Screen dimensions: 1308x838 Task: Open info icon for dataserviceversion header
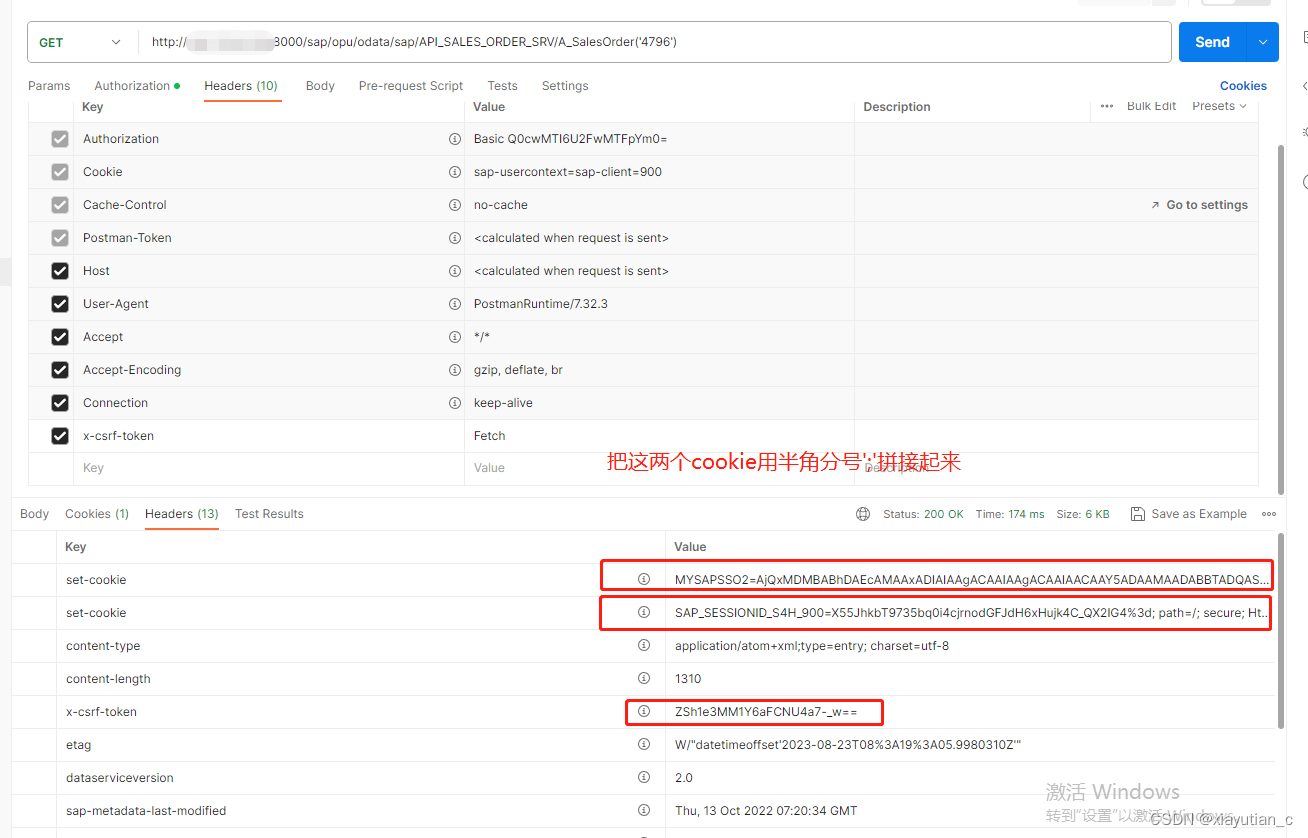(x=644, y=777)
